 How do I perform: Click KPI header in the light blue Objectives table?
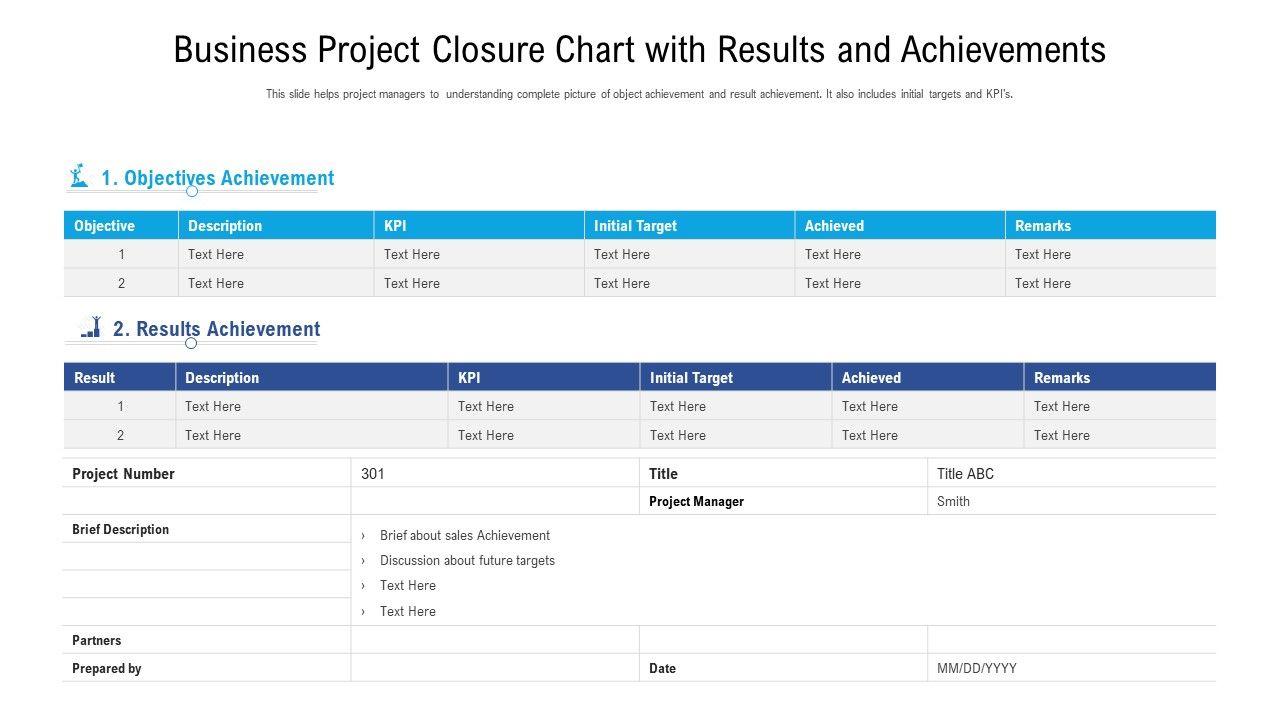pyautogui.click(x=395, y=226)
